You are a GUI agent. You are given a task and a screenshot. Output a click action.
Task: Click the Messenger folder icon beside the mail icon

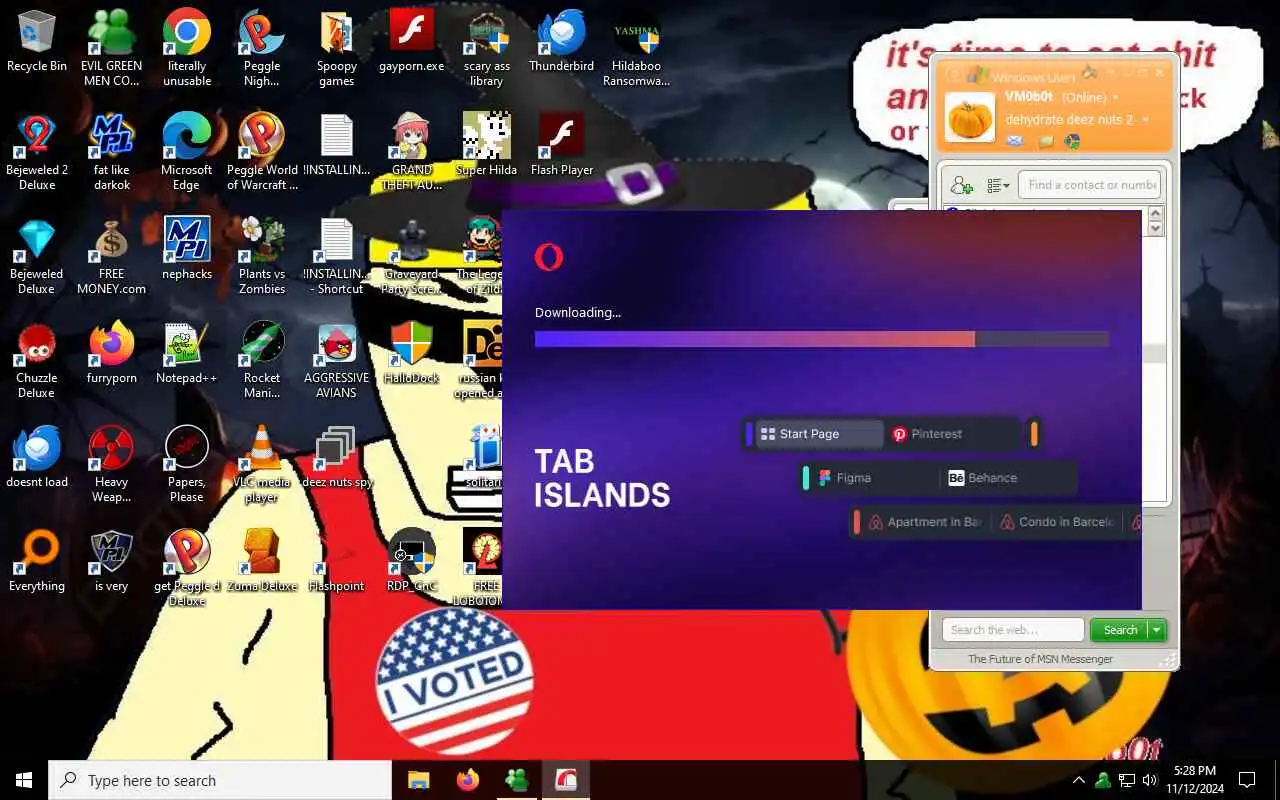tap(1045, 141)
